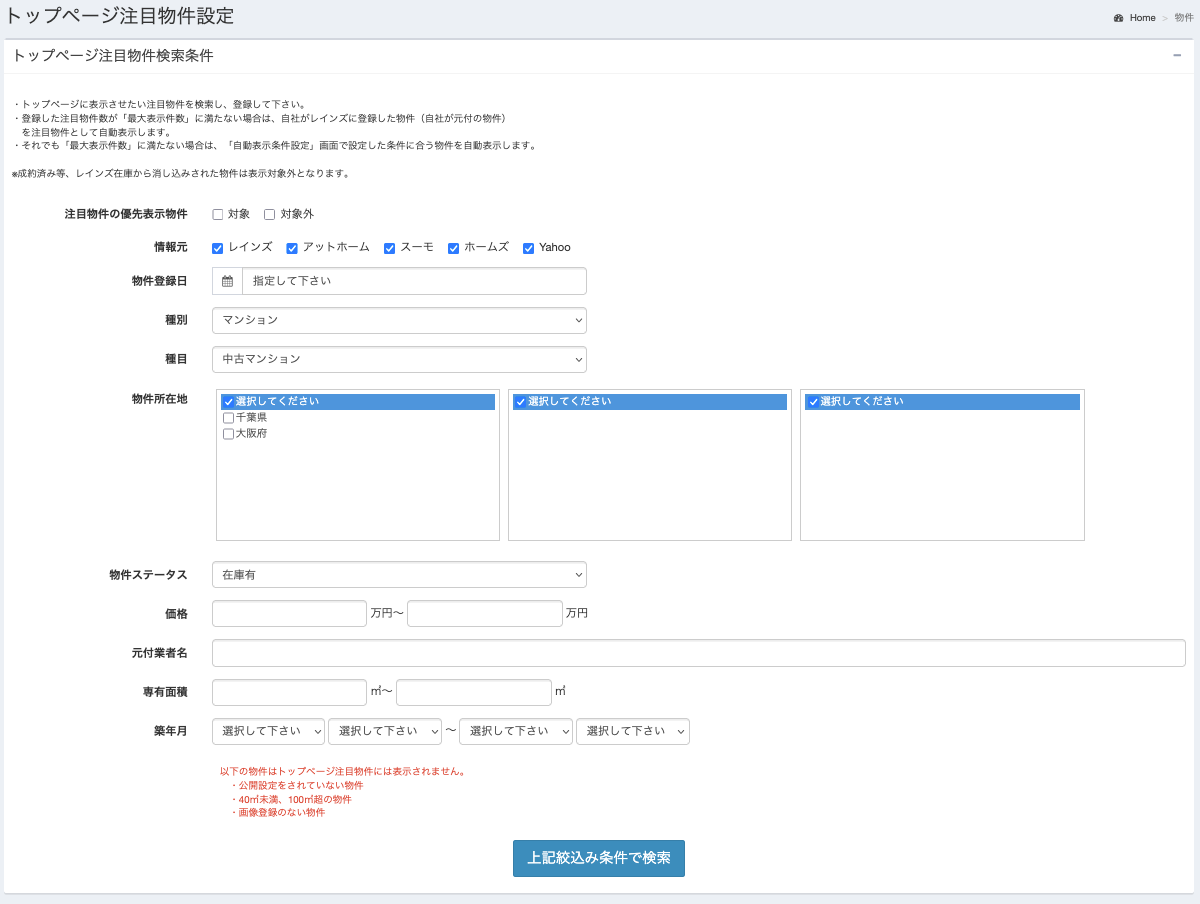This screenshot has width=1200, height=904.
Task: Uncheck the ホームズ source checkbox
Action: tap(453, 248)
